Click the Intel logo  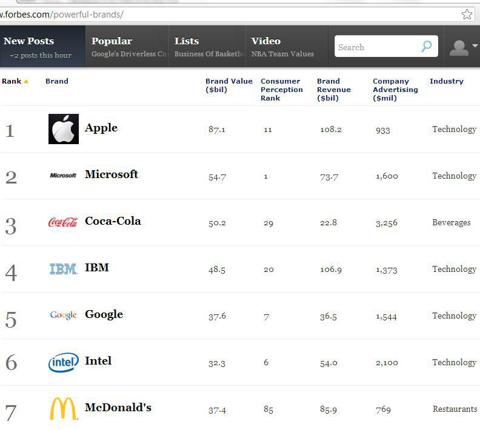(x=63, y=362)
